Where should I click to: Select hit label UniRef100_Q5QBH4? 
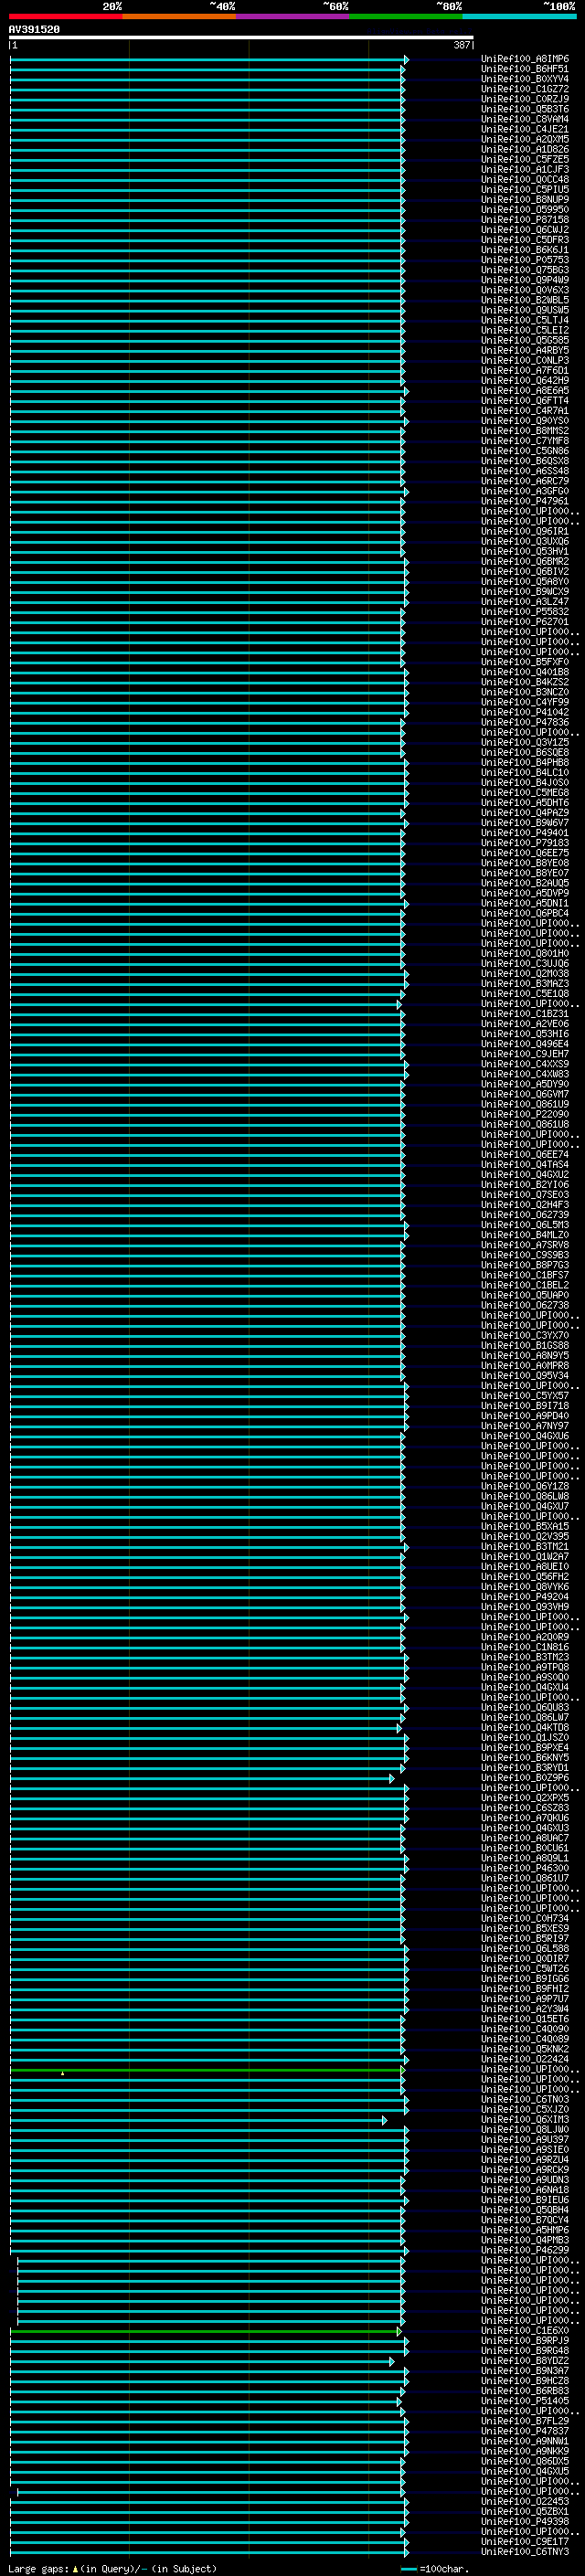[x=525, y=2210]
